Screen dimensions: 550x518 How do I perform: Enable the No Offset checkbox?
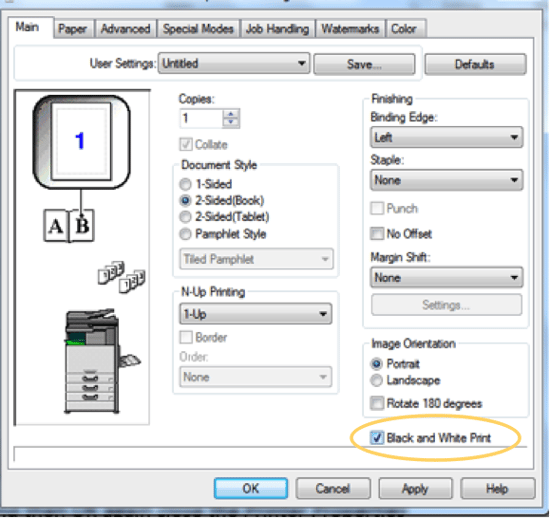tap(377, 234)
